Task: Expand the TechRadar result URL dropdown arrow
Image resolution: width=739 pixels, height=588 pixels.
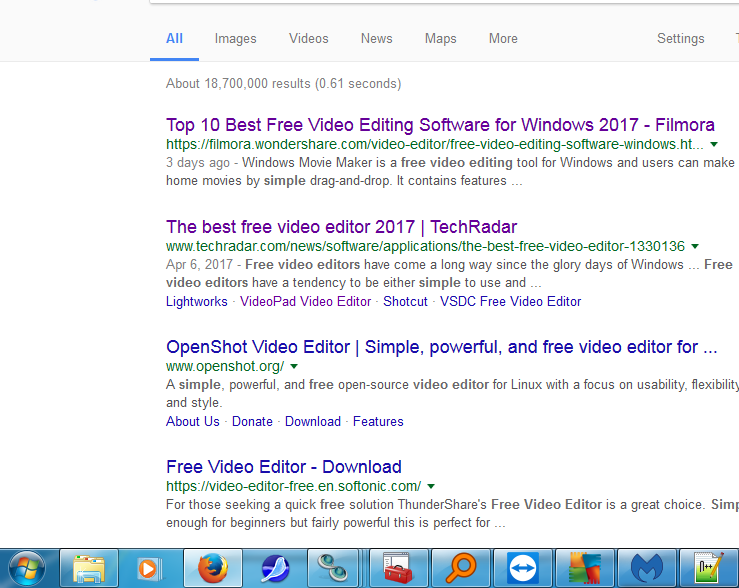Action: 695,246
